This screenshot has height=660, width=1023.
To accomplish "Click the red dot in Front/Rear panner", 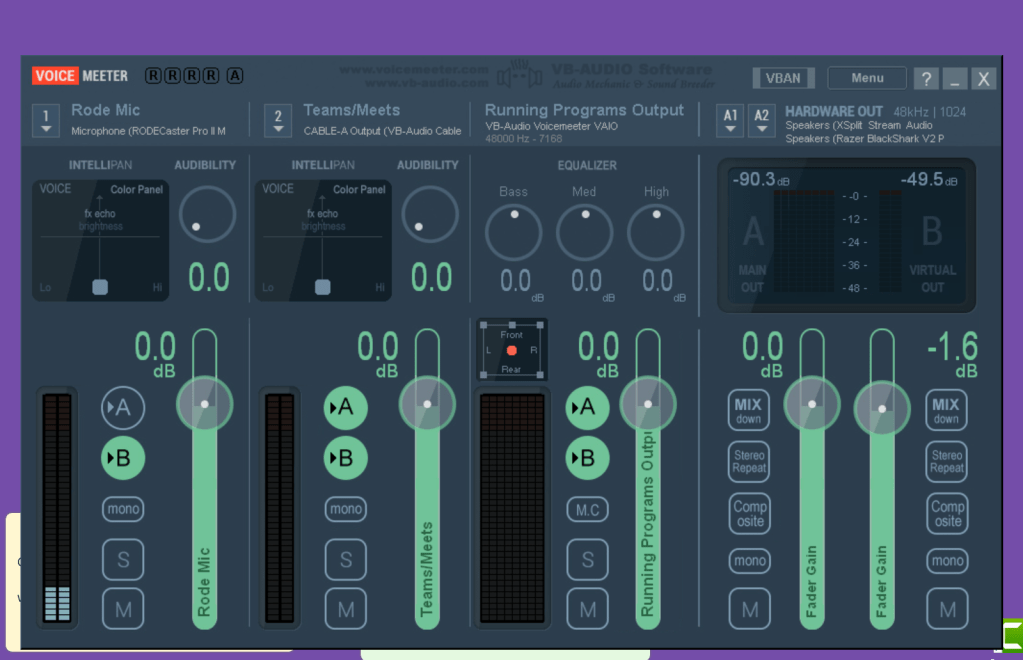I will pos(512,351).
